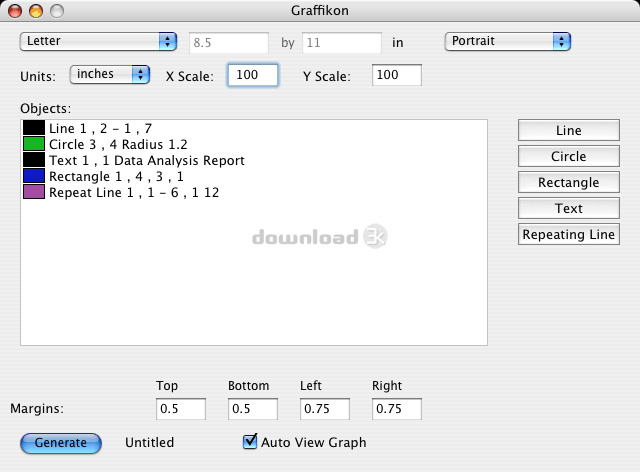Click the green Circle color swatch
The height and width of the screenshot is (472, 640).
34,144
